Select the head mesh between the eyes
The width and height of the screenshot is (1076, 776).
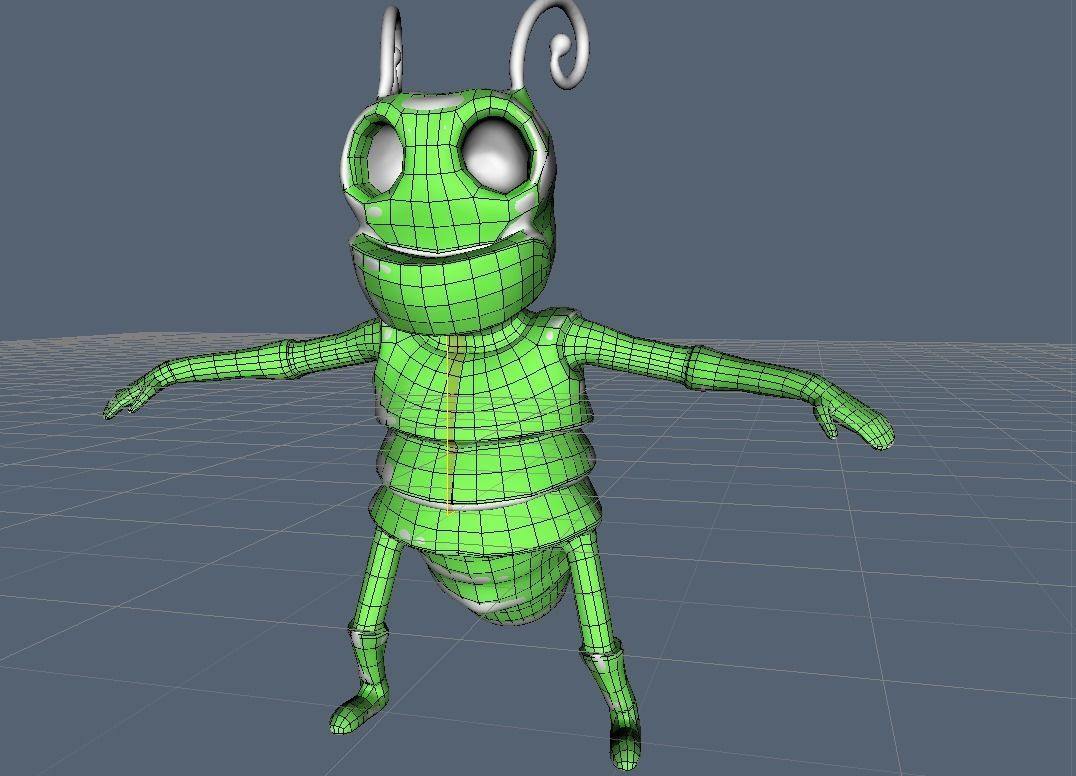pos(430,154)
